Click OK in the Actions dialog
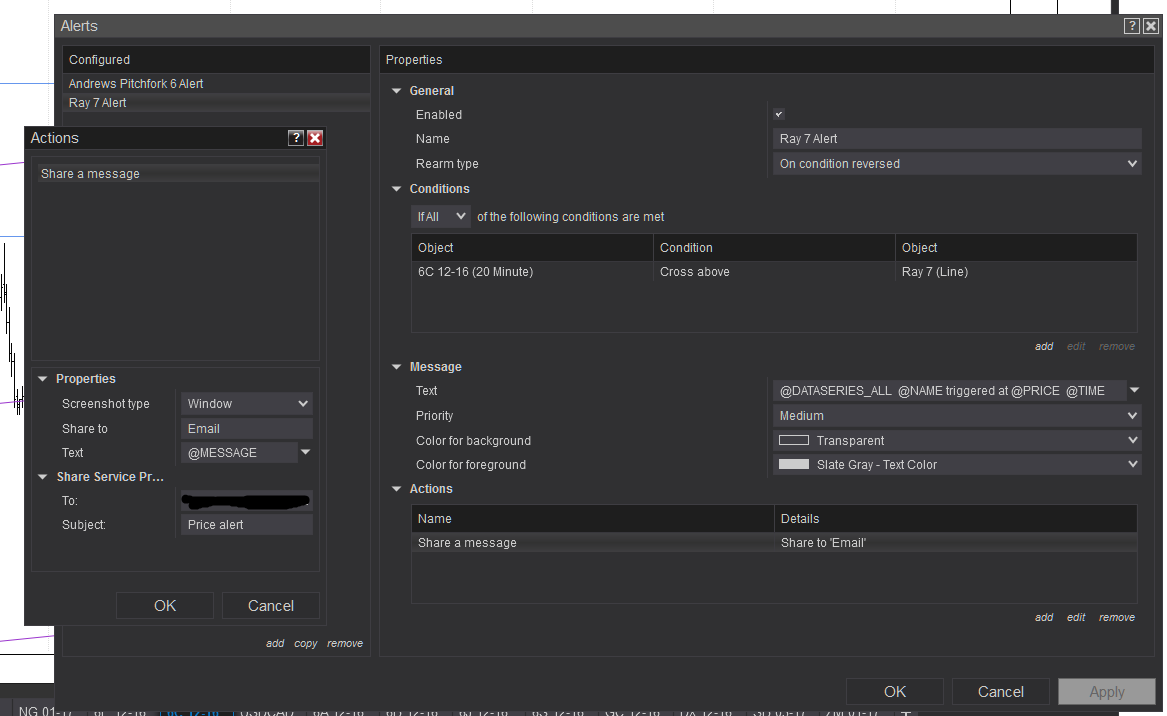 tap(164, 606)
